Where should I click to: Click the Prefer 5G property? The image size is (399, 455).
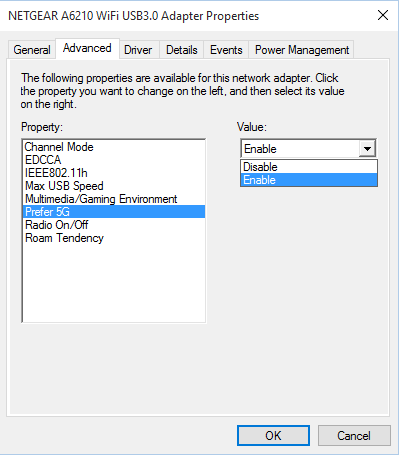114,212
